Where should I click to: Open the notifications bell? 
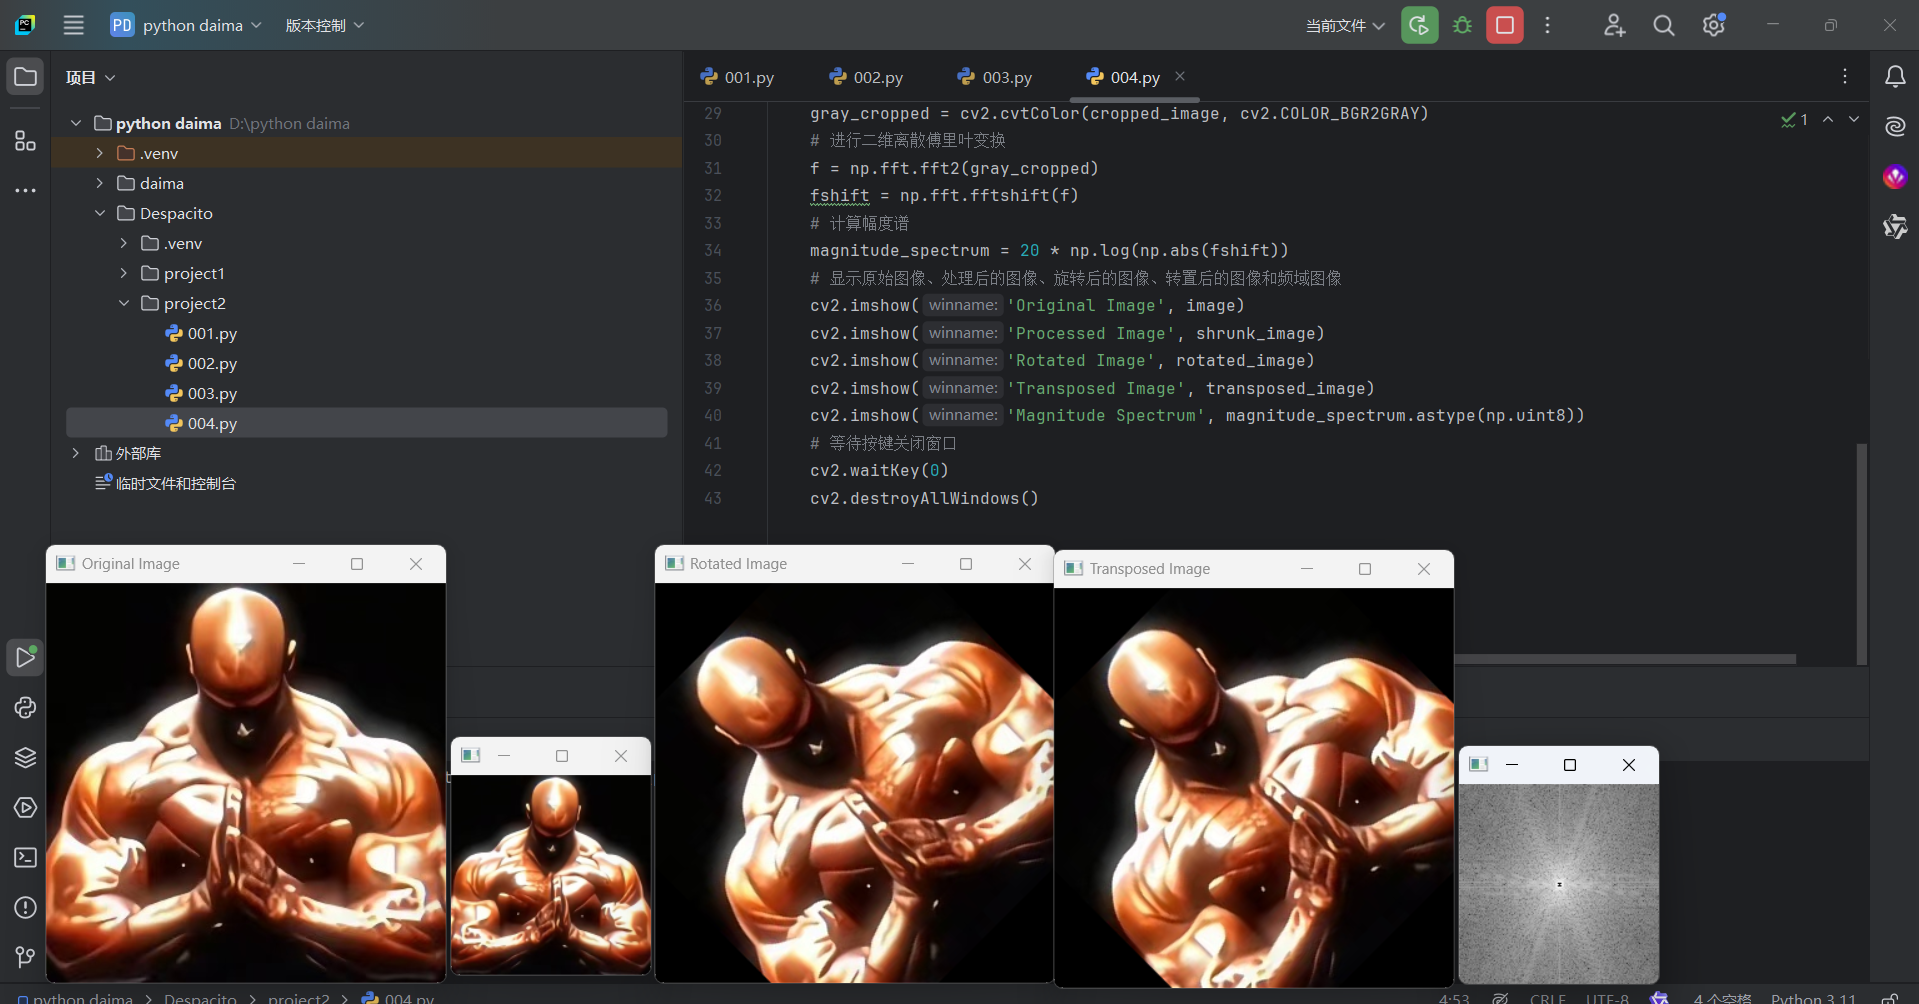coord(1895,76)
